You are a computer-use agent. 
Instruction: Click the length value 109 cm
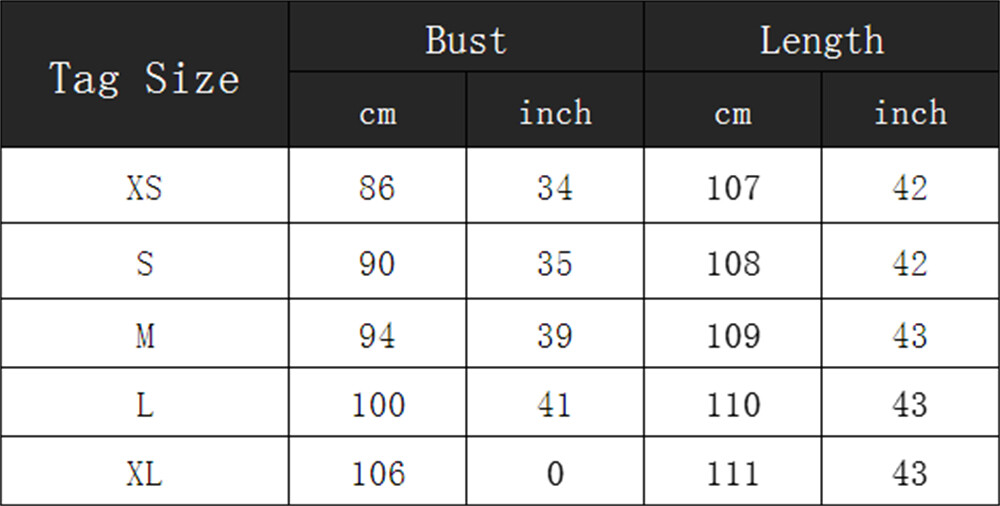point(733,335)
